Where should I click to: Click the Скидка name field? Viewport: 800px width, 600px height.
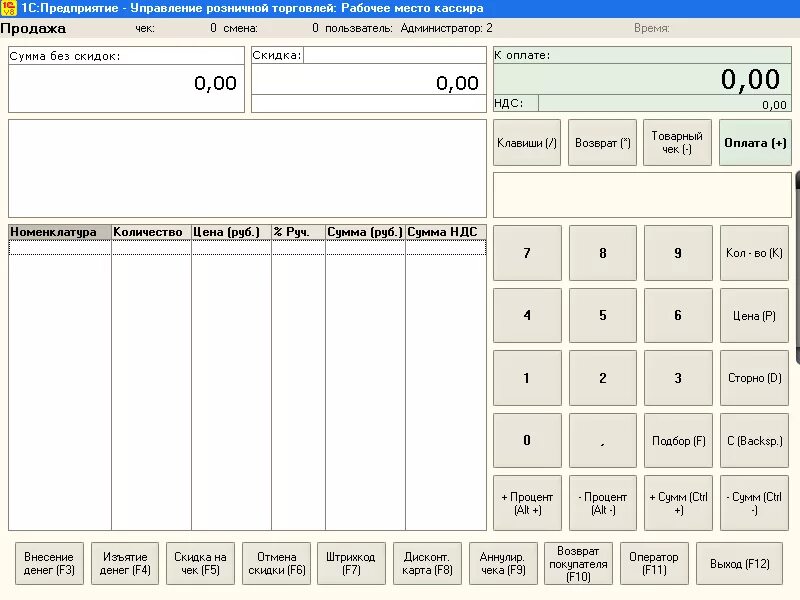pyautogui.click(x=395, y=55)
